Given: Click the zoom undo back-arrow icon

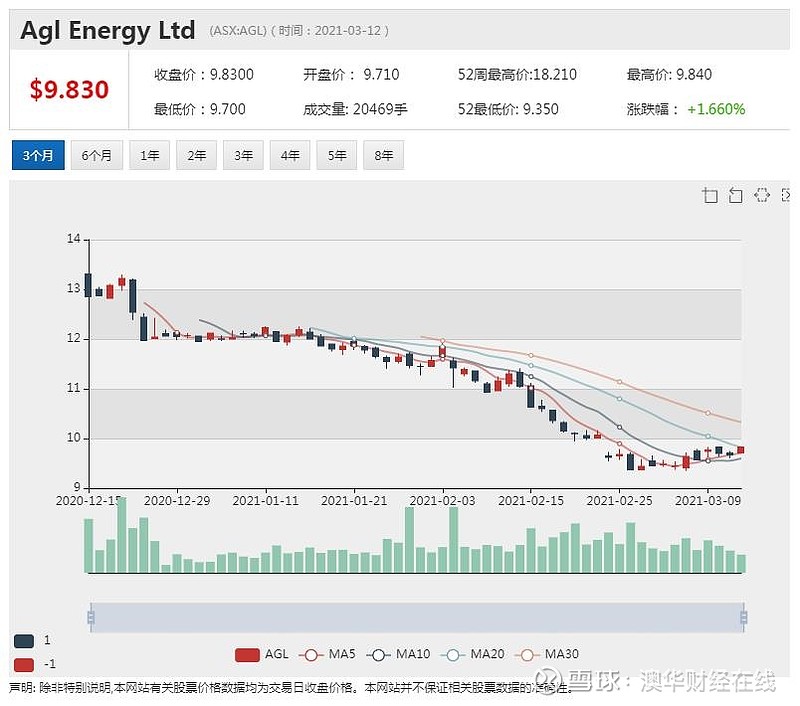Looking at the screenshot, I should coord(735,195).
